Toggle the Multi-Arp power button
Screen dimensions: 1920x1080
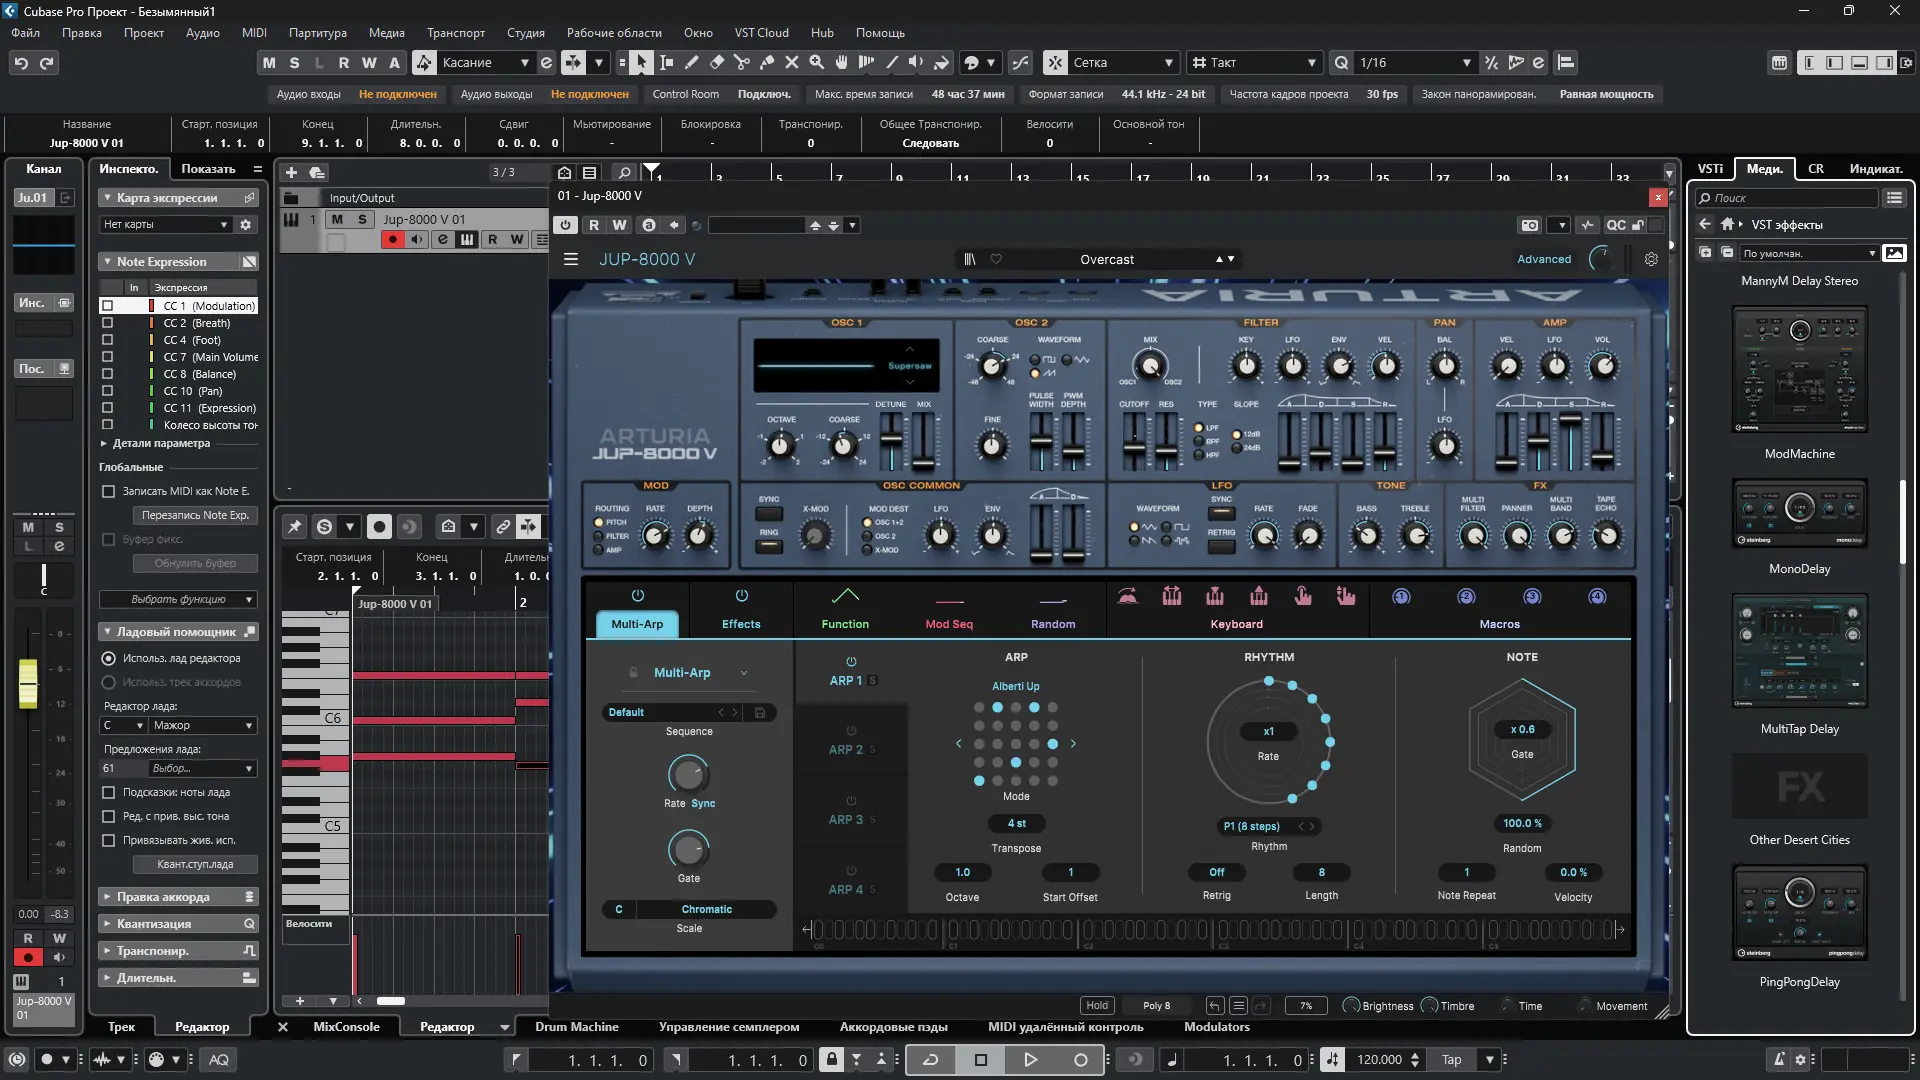click(637, 596)
